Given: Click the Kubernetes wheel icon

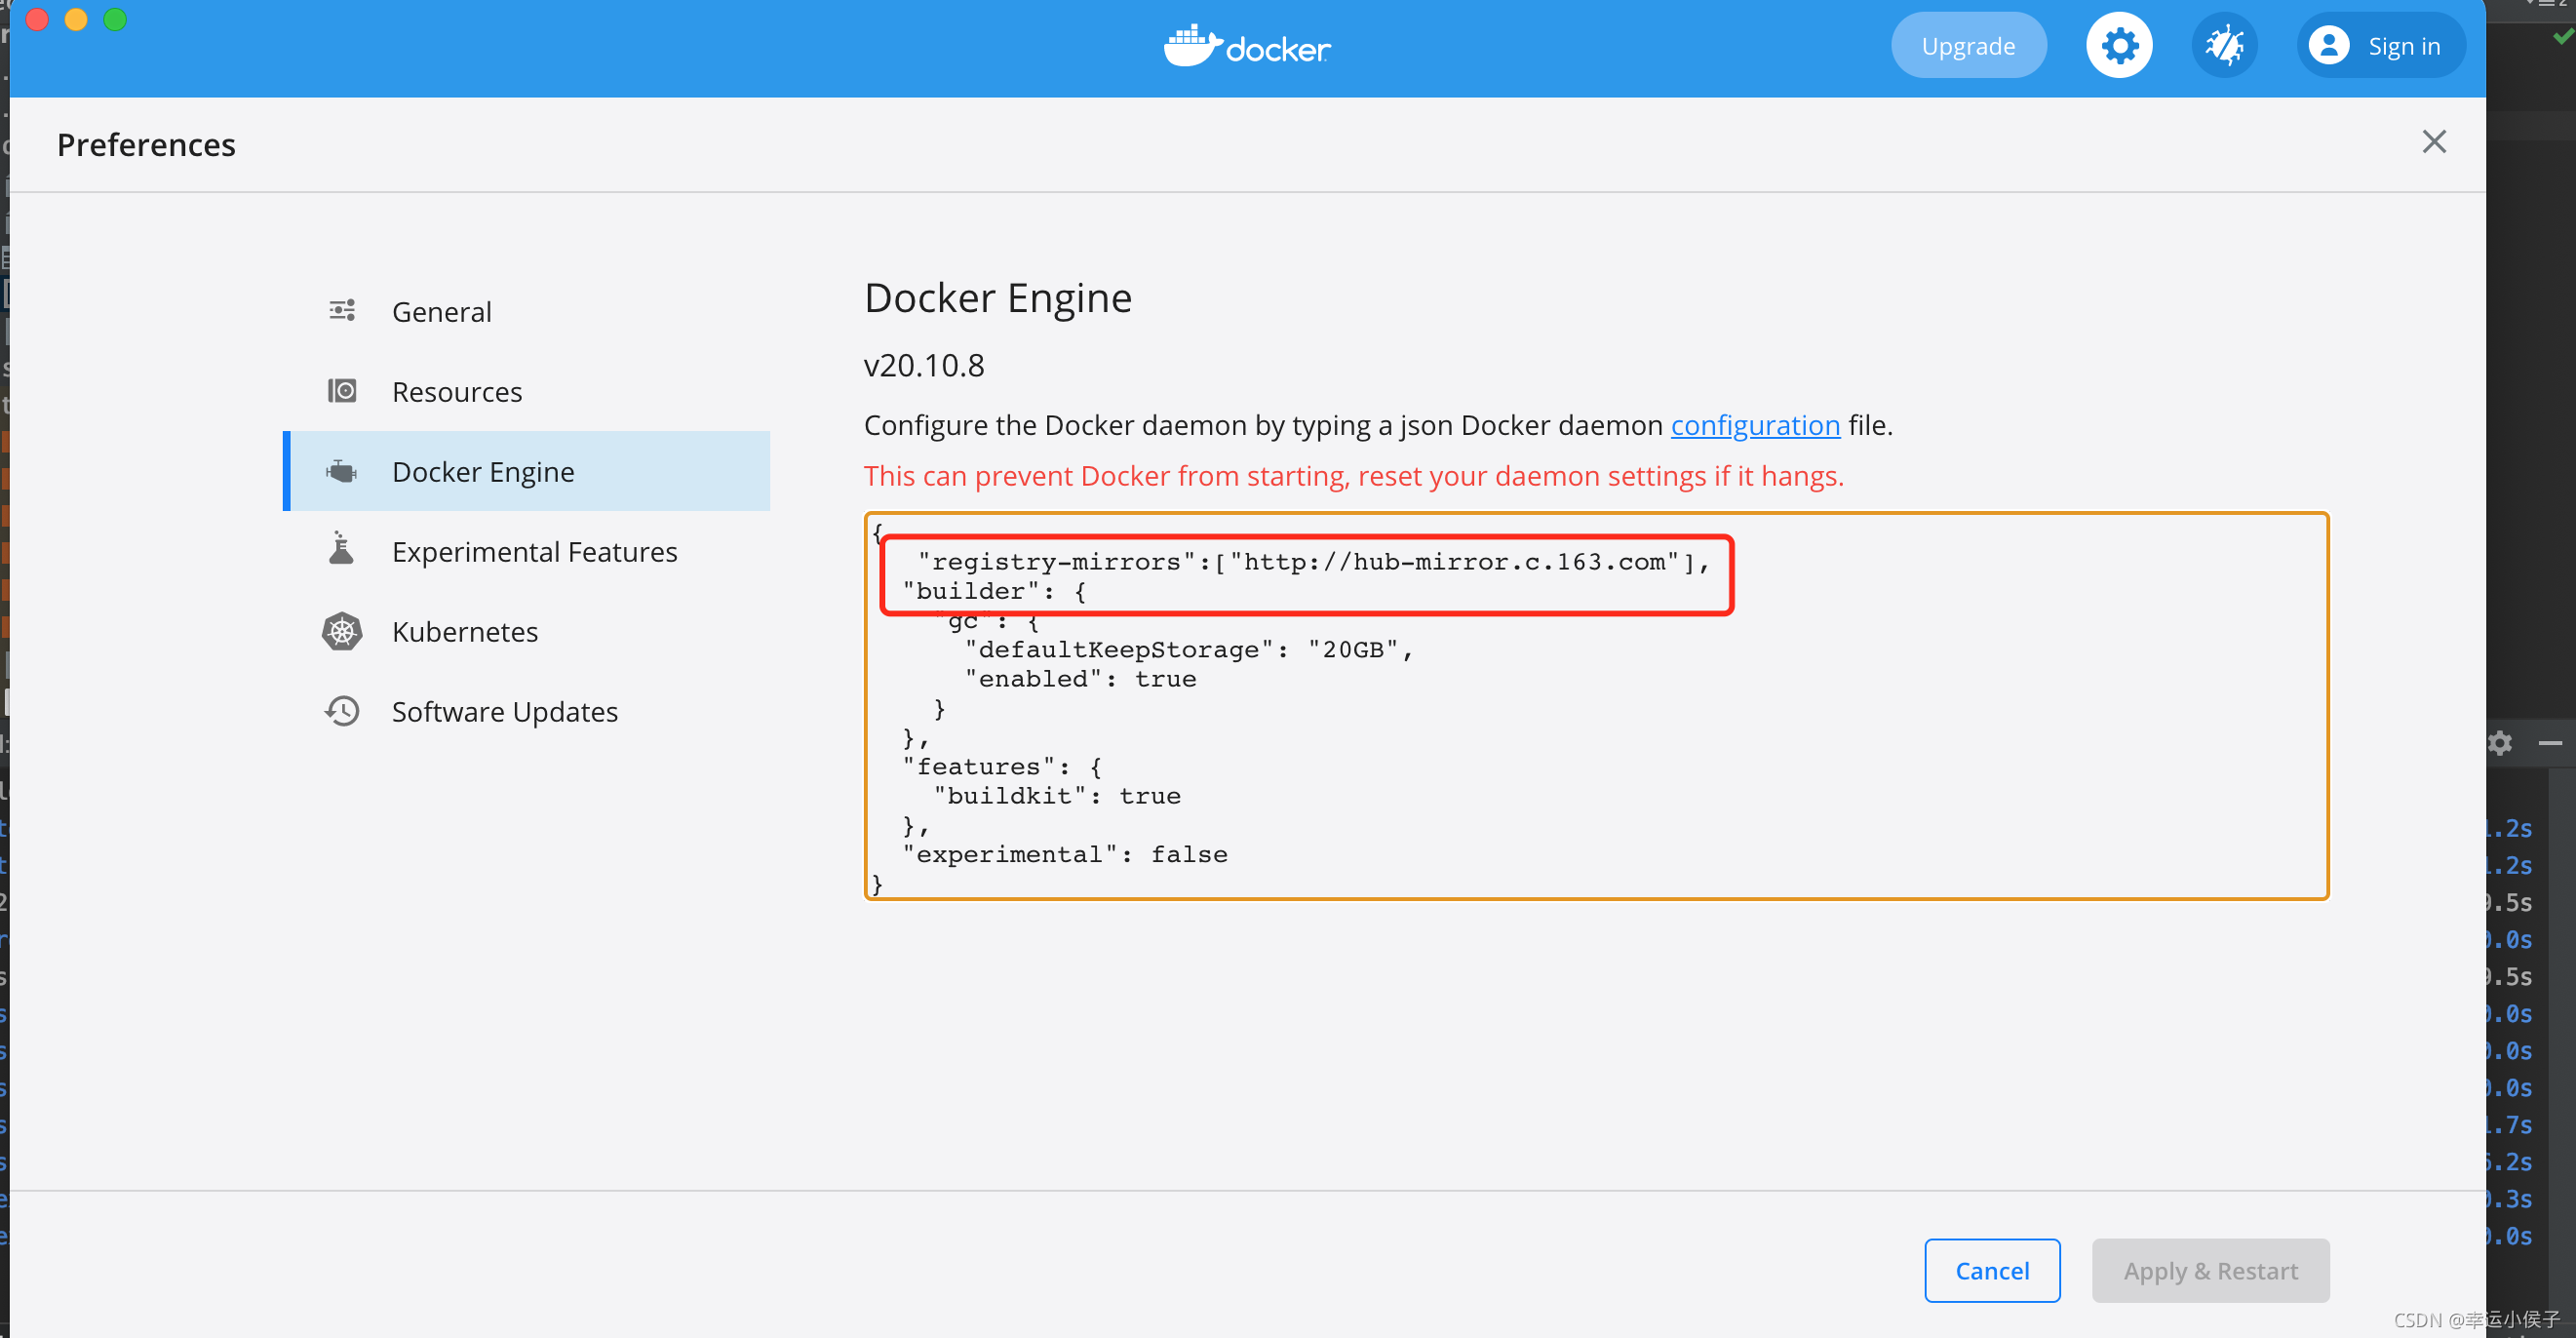Looking at the screenshot, I should [x=342, y=631].
